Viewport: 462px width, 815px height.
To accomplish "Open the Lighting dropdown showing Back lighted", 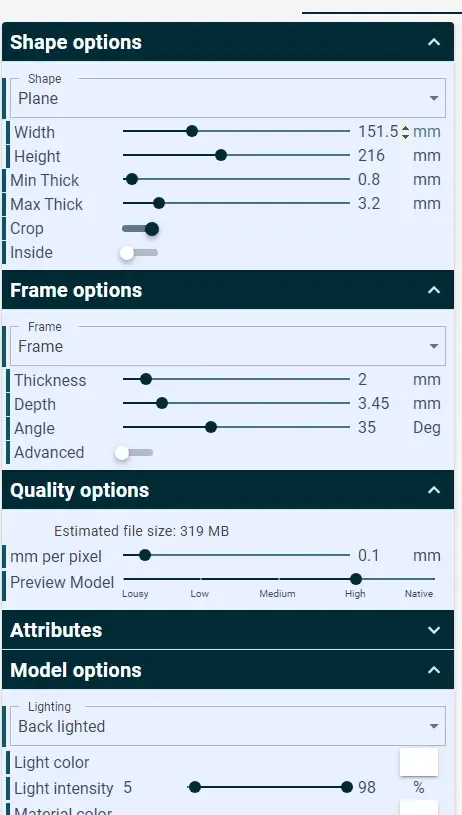I will point(228,726).
